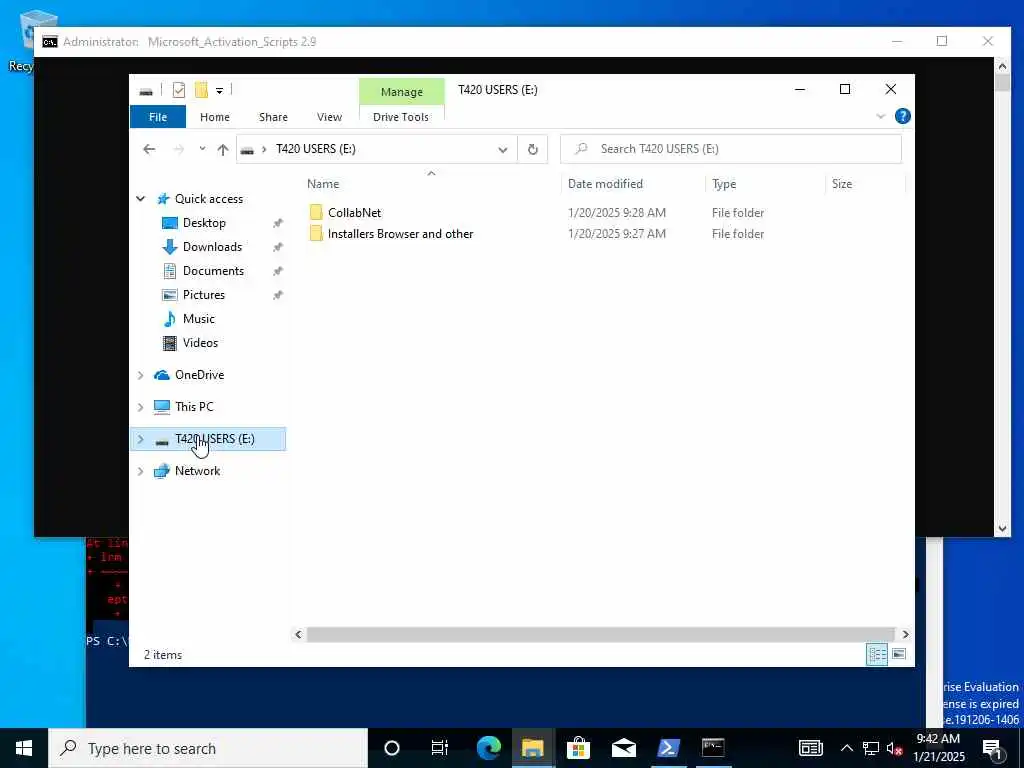Expand the This PC tree node
This screenshot has height=768, width=1024.
click(x=140, y=407)
